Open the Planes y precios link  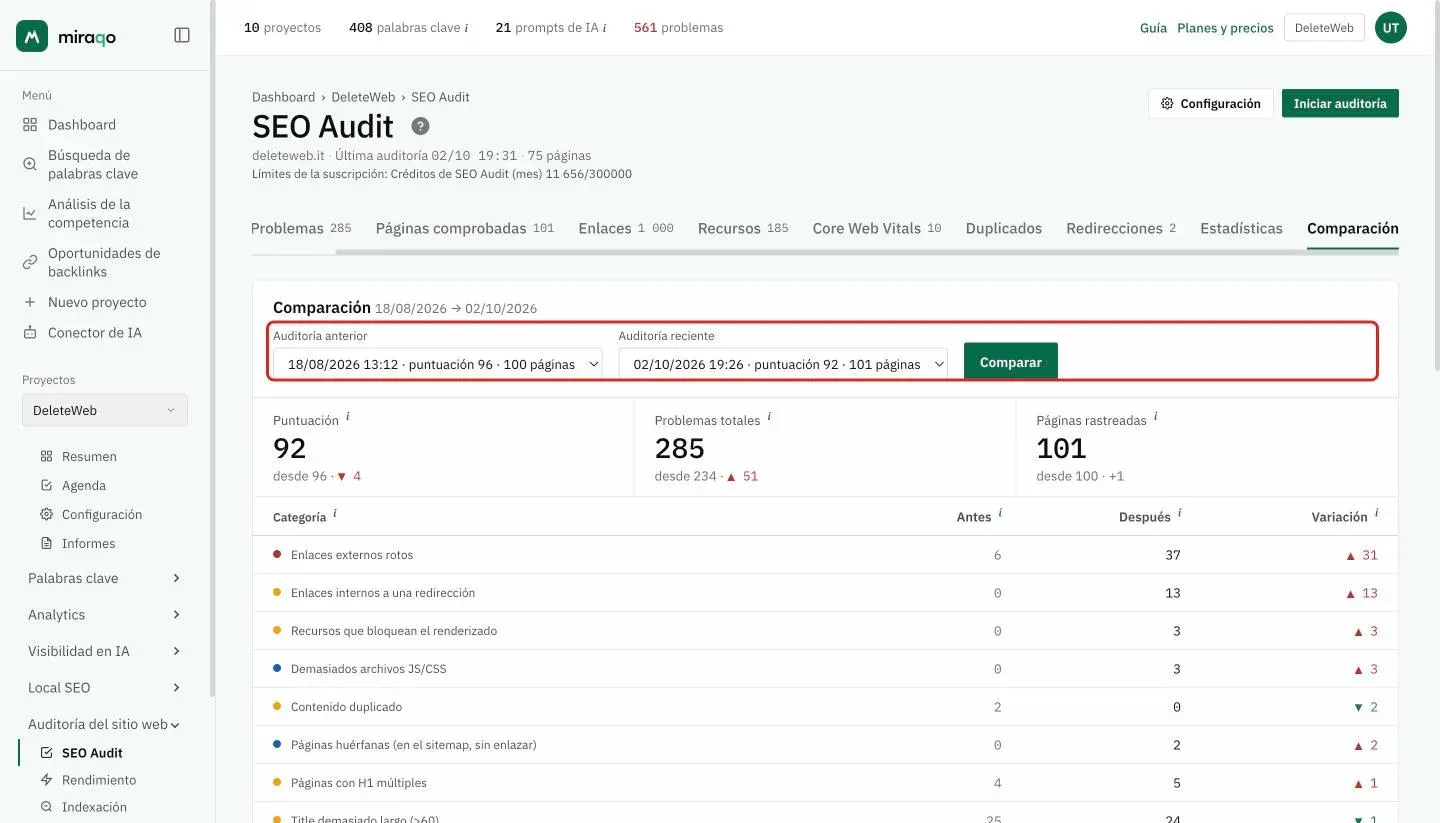pos(1225,28)
